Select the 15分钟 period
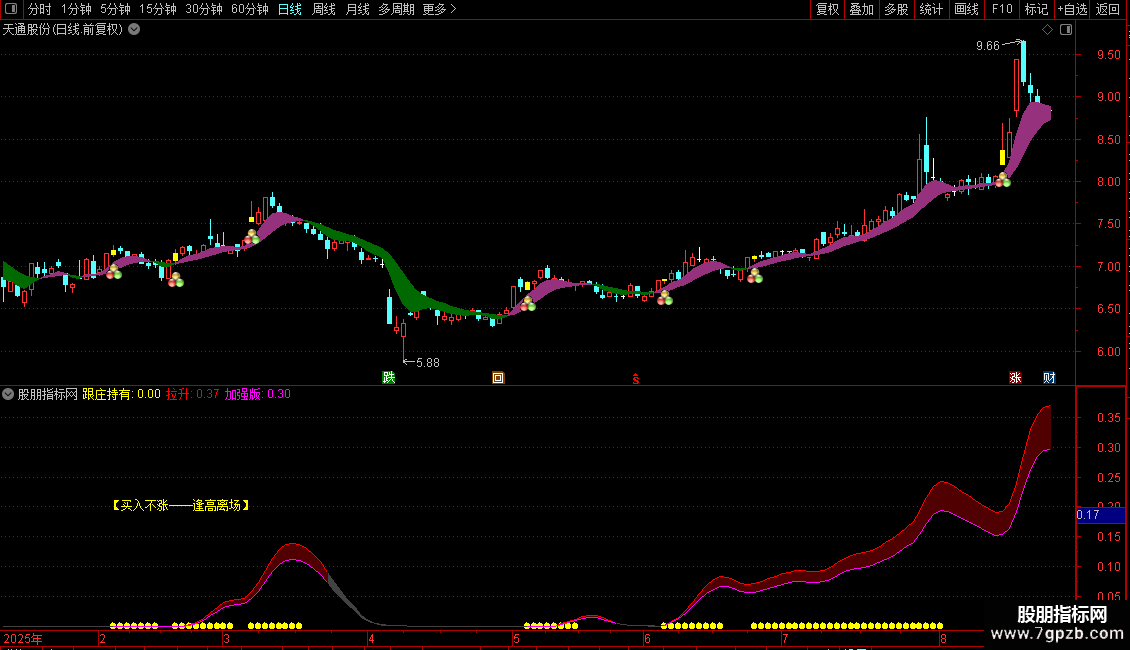Viewport: 1130px width, 650px height. (x=158, y=9)
